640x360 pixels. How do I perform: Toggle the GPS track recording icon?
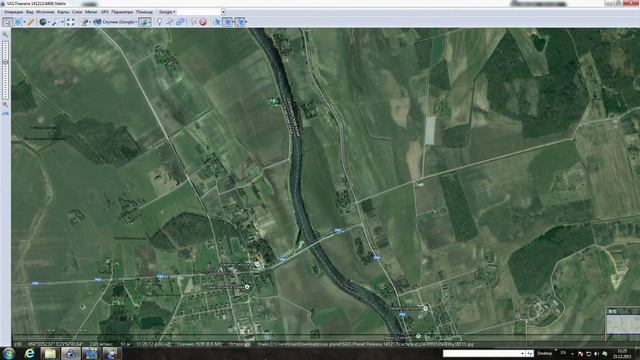pos(228,22)
